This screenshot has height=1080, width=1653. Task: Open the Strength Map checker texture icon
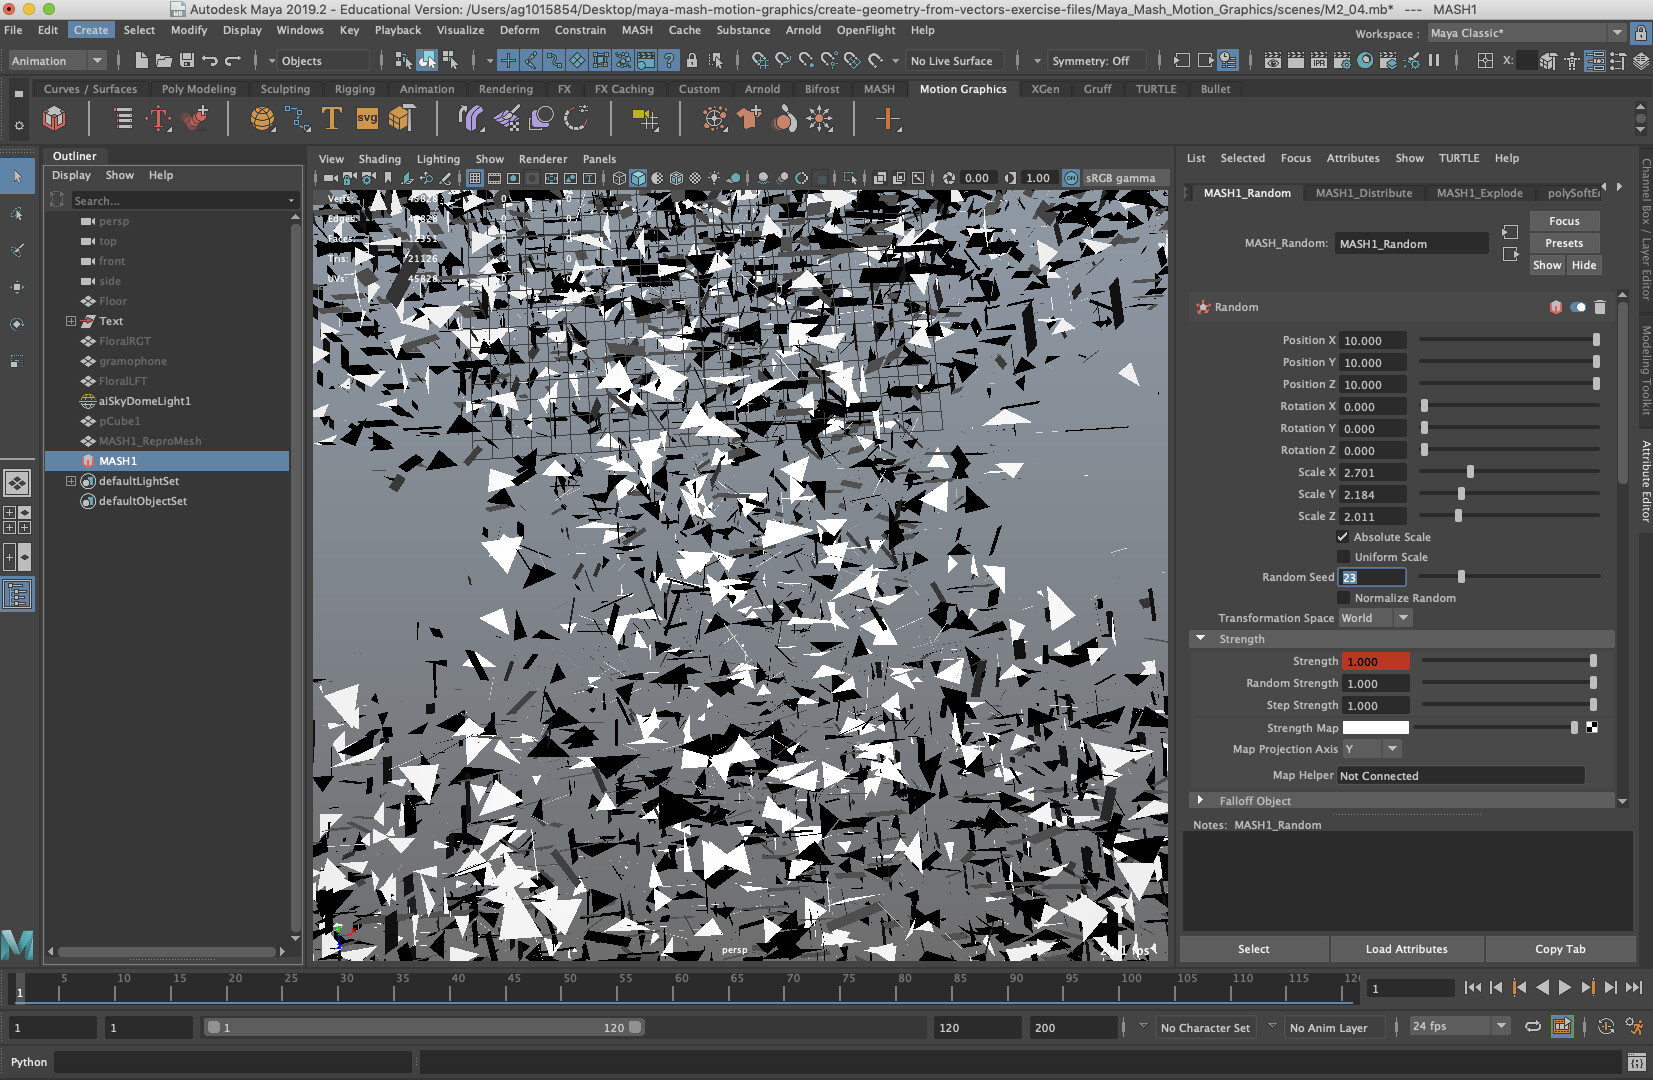pyautogui.click(x=1592, y=728)
